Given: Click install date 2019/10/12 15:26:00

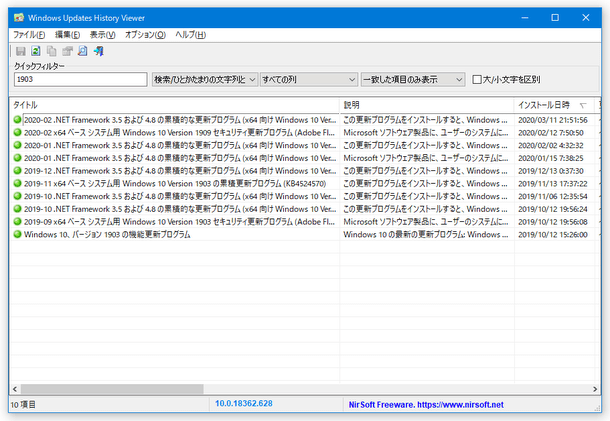Looking at the screenshot, I should point(553,234).
